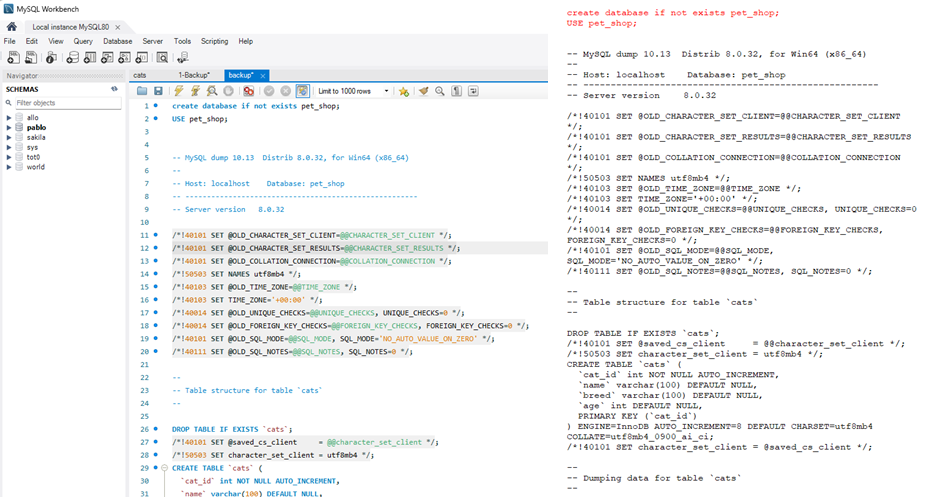The width and height of the screenshot is (943, 497).
Task: Toggle continue-on-error script execution
Action: 248,91
